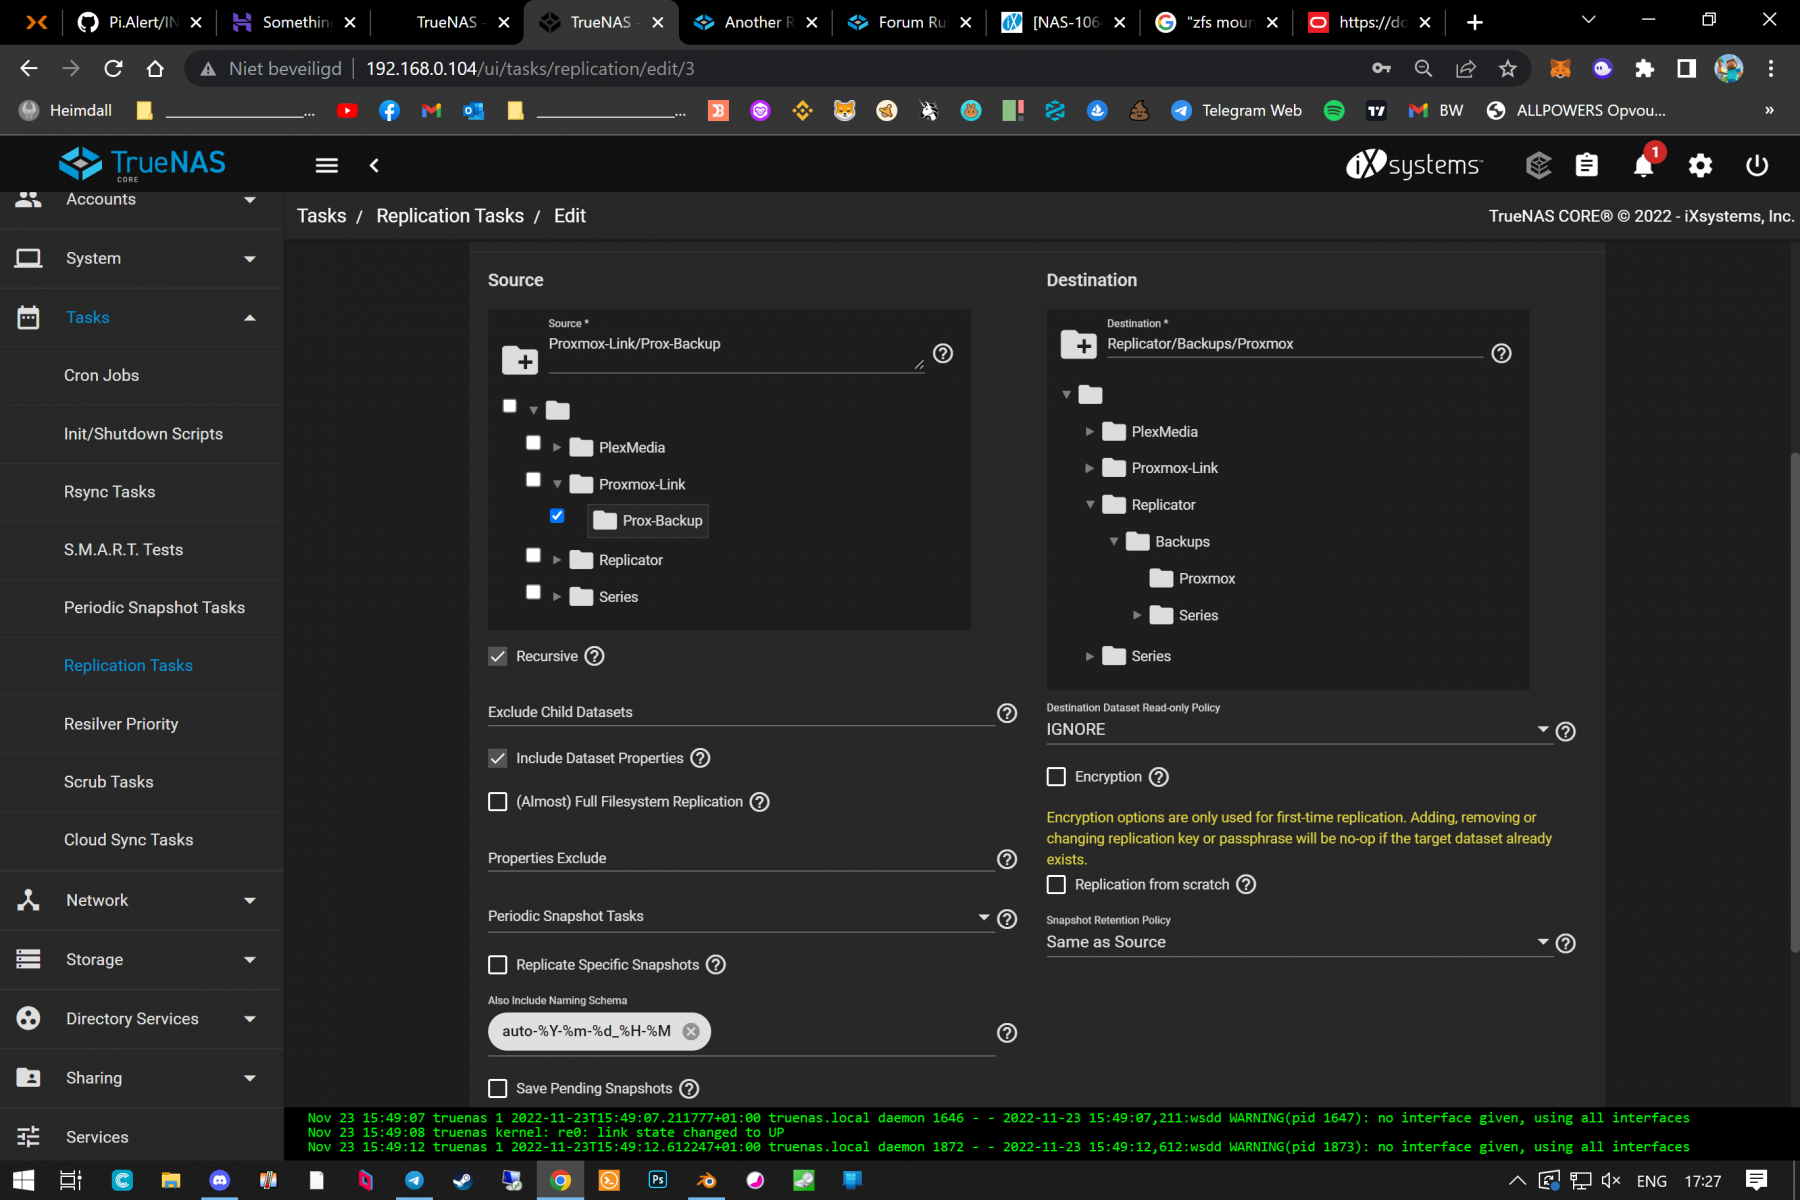This screenshot has height=1200, width=1800.
Task: Click the TrueCommand status icon
Action: point(1538,165)
